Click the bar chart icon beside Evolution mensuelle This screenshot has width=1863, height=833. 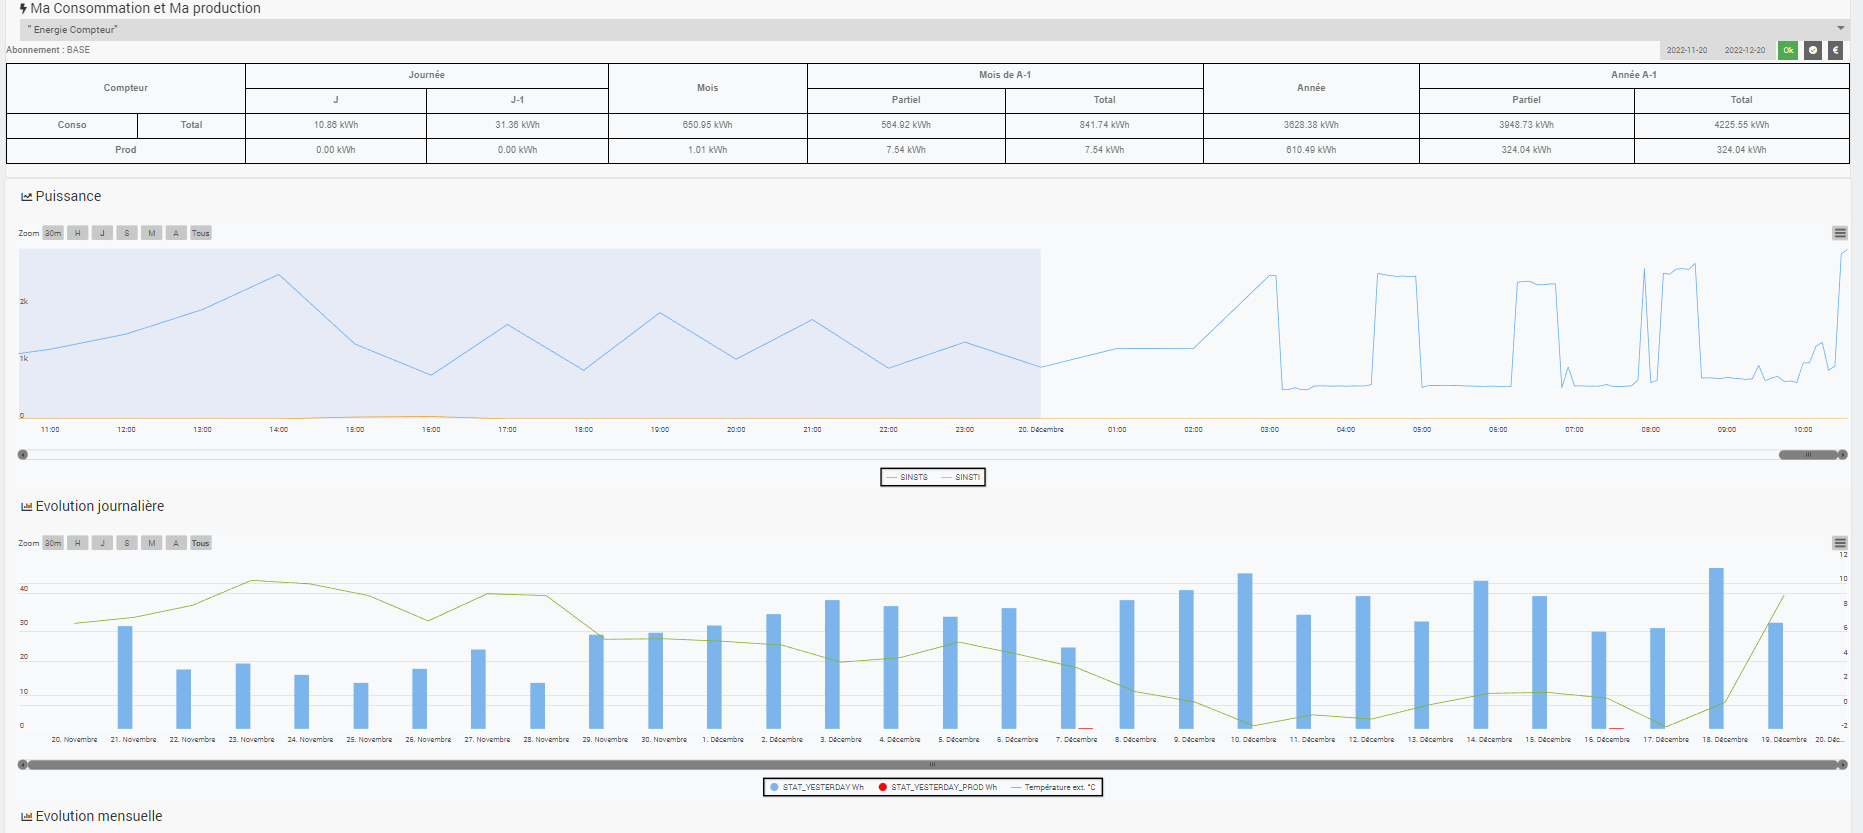[x=27, y=817]
